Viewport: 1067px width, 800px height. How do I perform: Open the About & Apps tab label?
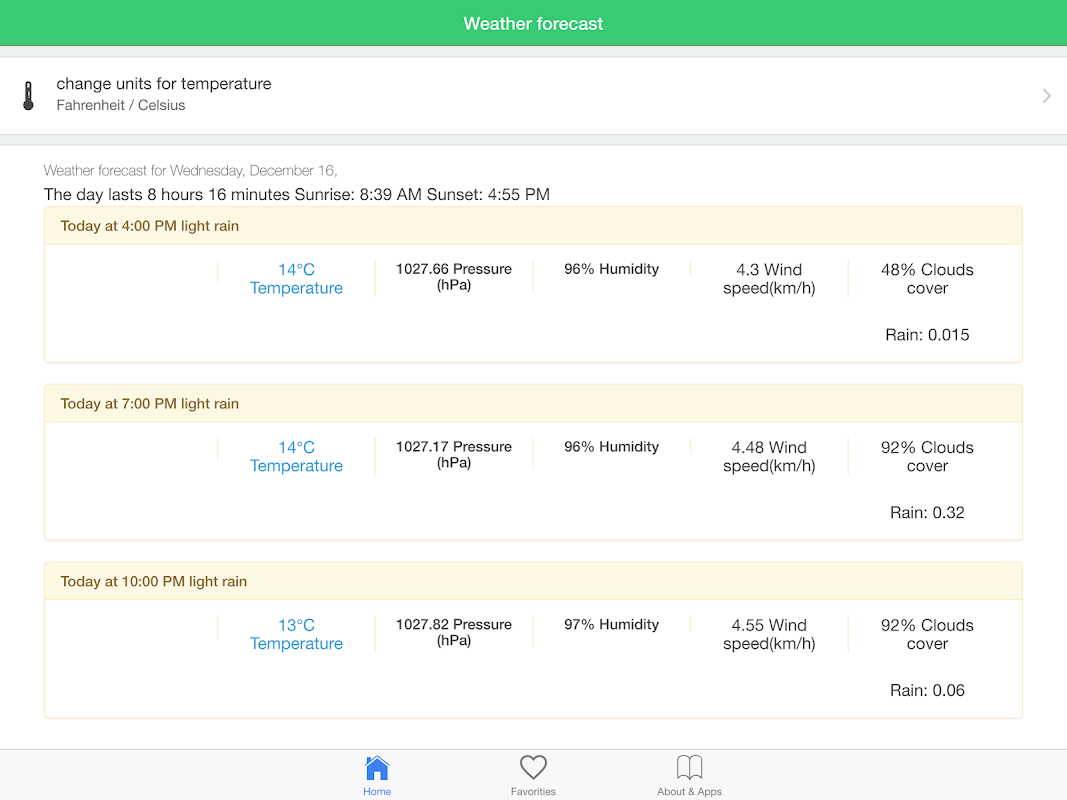[x=690, y=792]
